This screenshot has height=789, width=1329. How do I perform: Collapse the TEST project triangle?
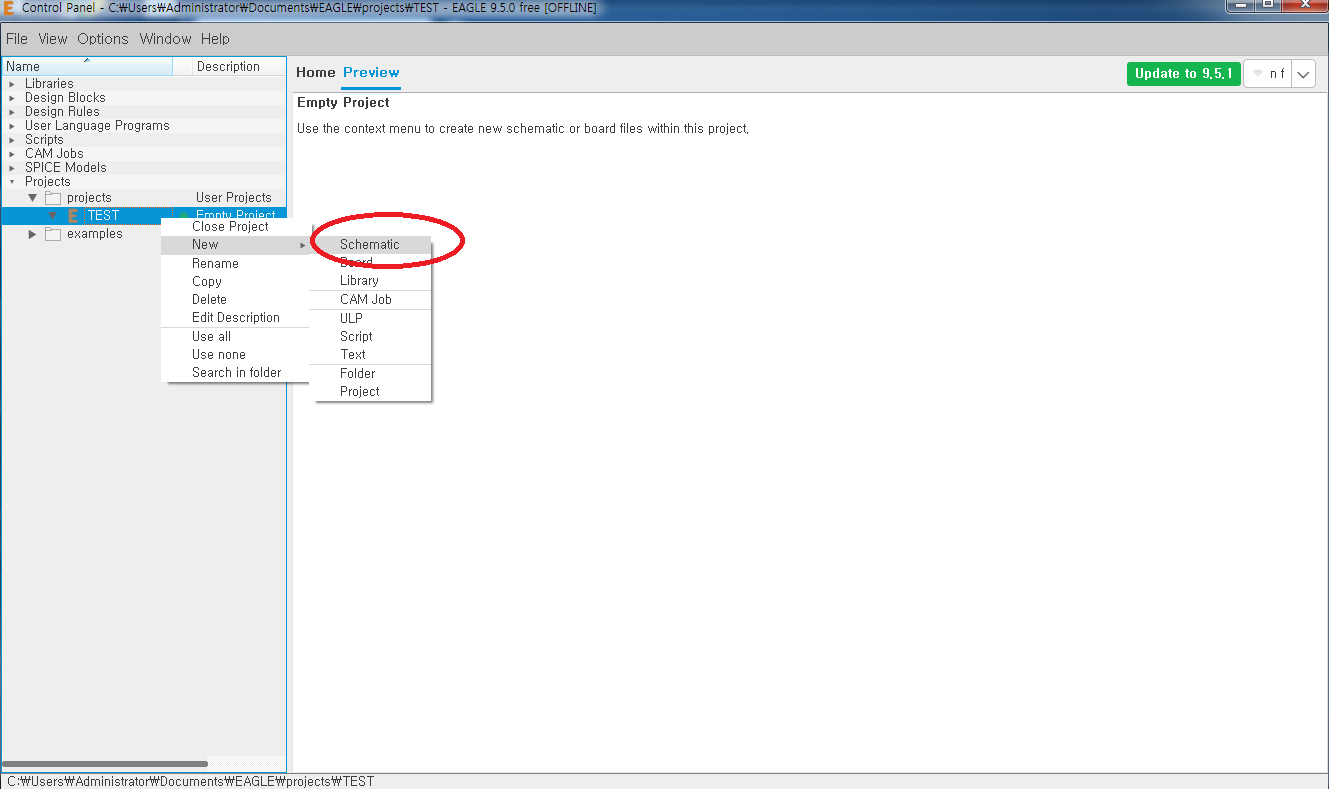[x=53, y=215]
